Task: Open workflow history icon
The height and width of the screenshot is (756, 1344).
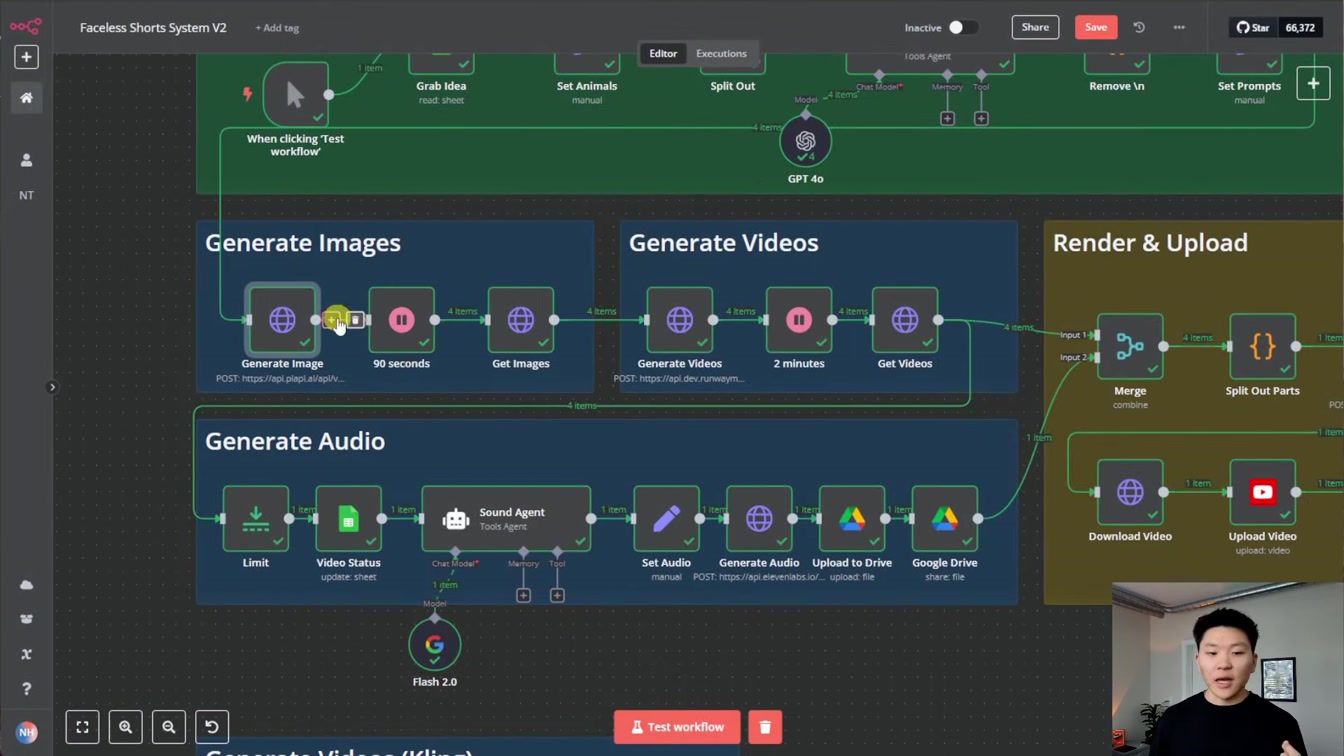Action: tap(1139, 28)
